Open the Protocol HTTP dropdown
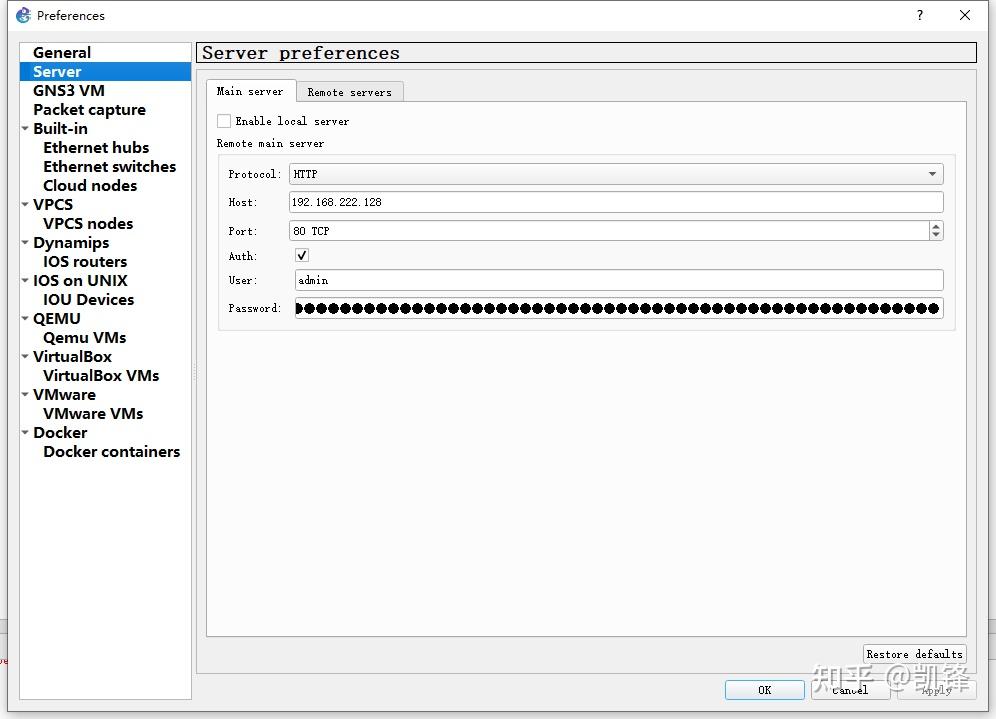This screenshot has width=996, height=719. tap(616, 174)
